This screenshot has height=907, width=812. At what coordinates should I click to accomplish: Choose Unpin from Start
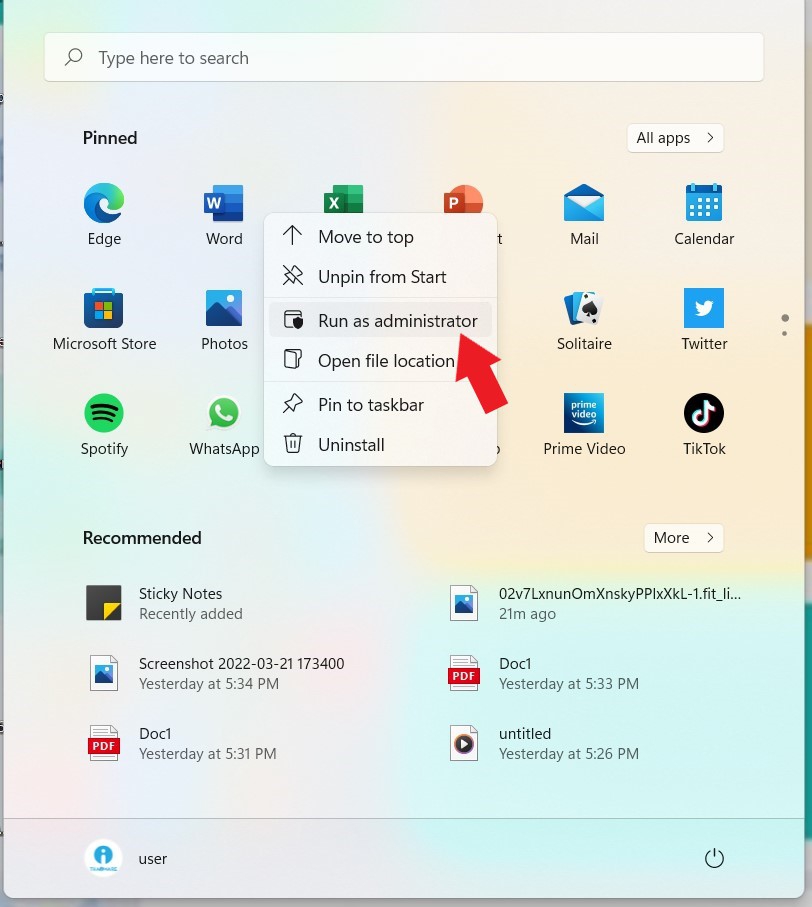click(x=381, y=276)
